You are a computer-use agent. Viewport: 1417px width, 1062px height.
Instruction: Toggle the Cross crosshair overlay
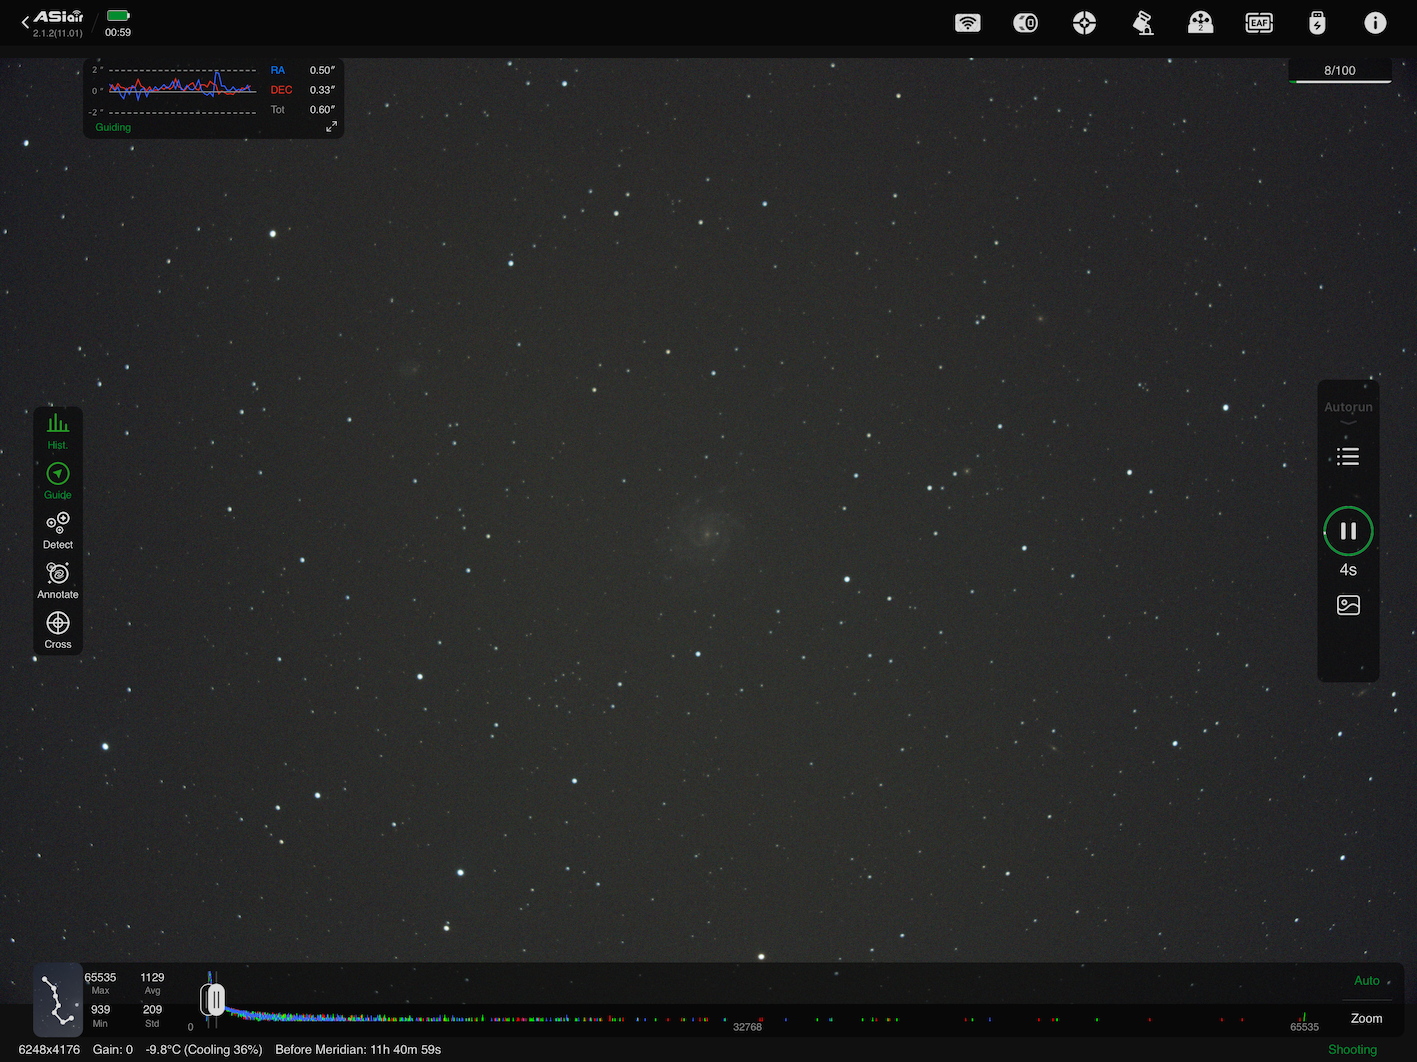click(x=58, y=630)
